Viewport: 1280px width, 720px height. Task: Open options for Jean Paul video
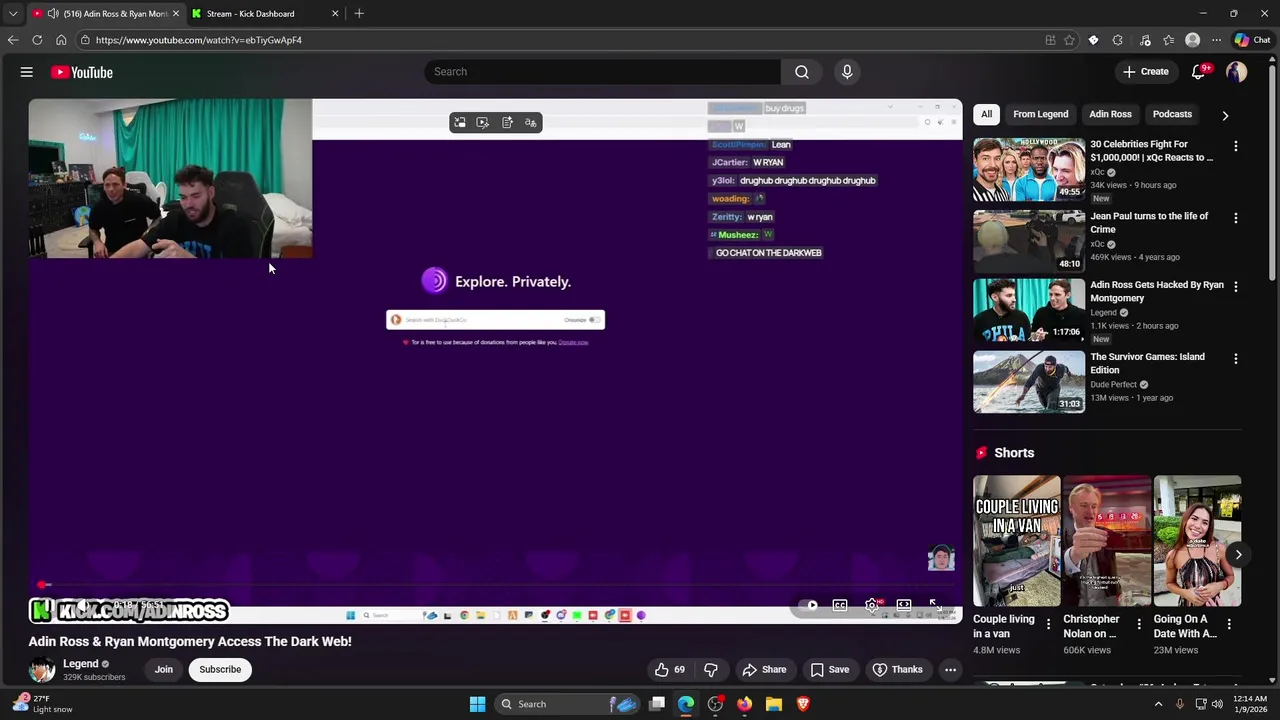click(1235, 218)
